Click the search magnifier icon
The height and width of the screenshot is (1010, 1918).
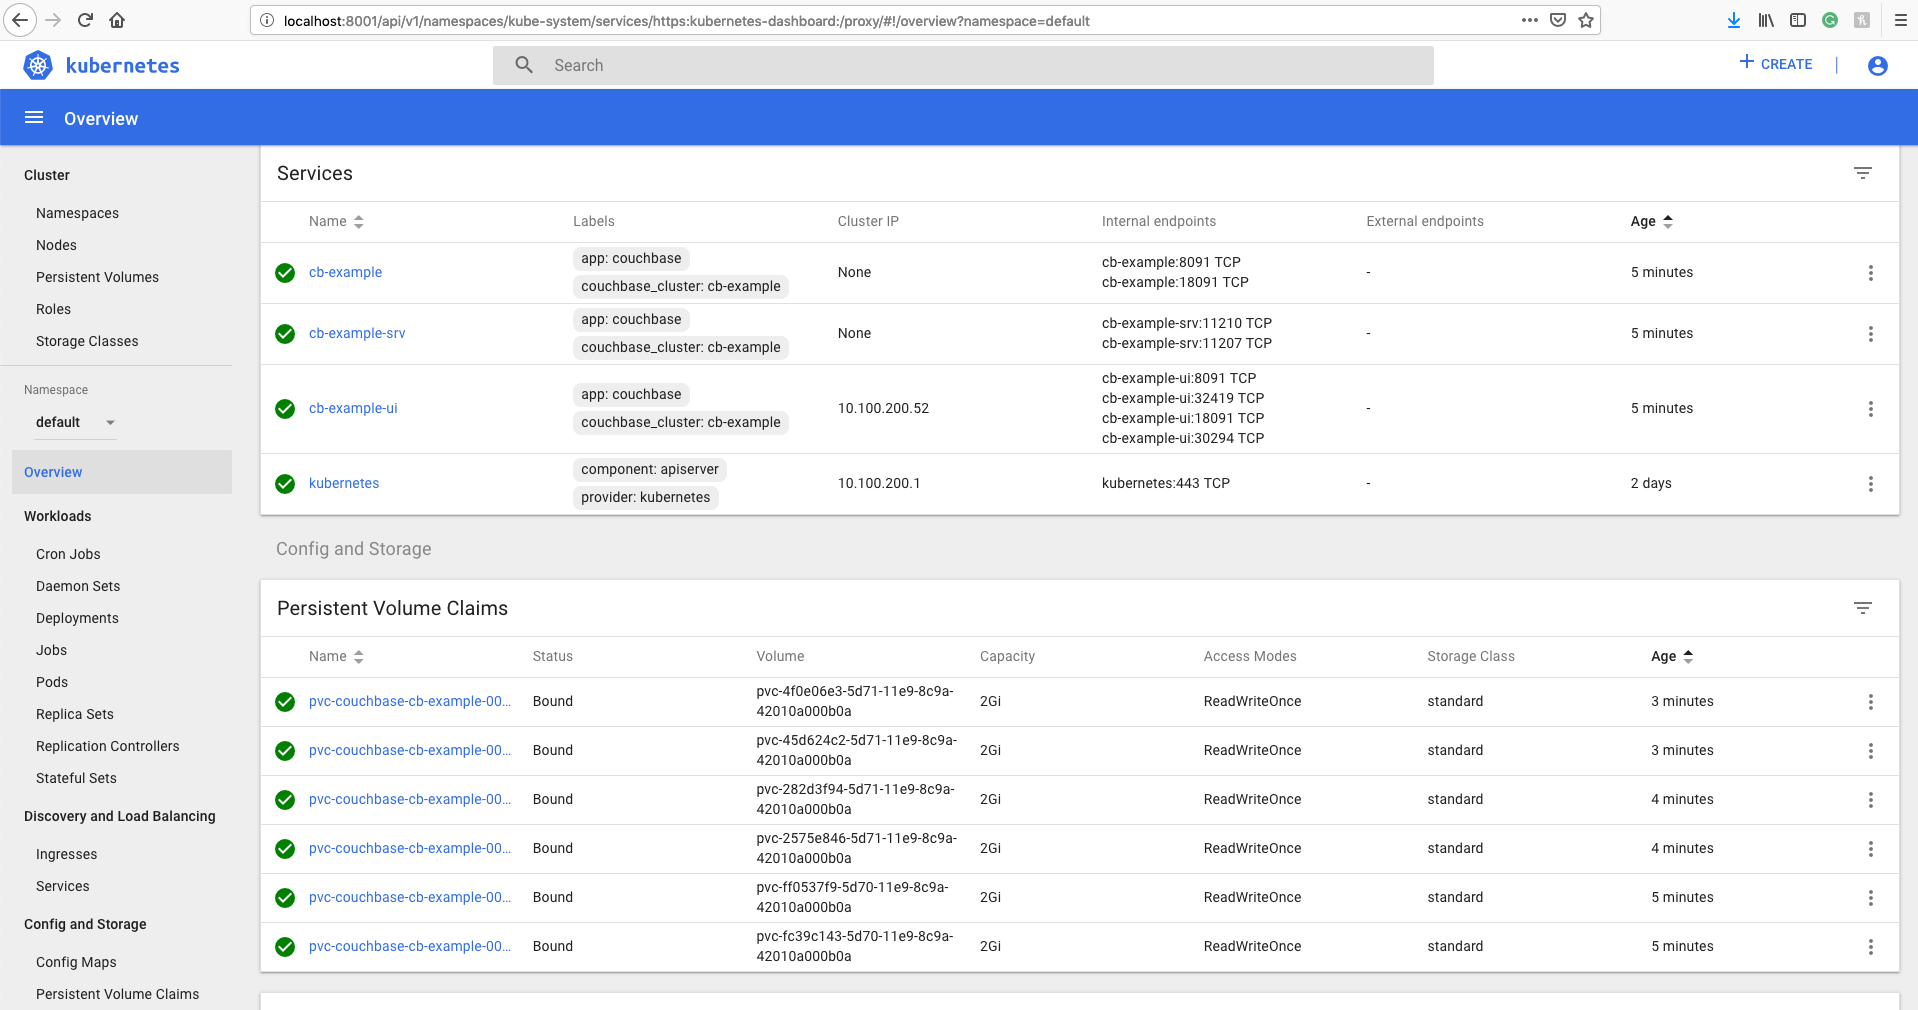(524, 64)
